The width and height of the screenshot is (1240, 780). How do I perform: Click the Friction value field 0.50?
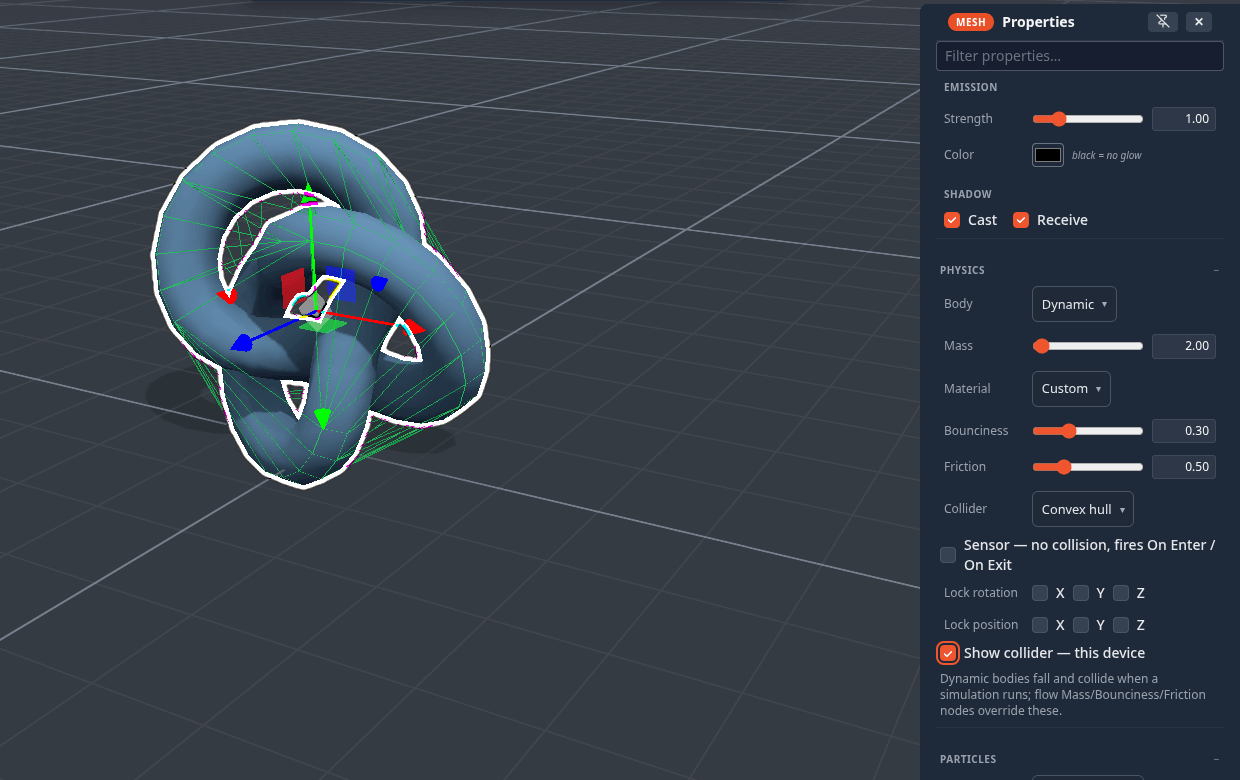click(1184, 467)
